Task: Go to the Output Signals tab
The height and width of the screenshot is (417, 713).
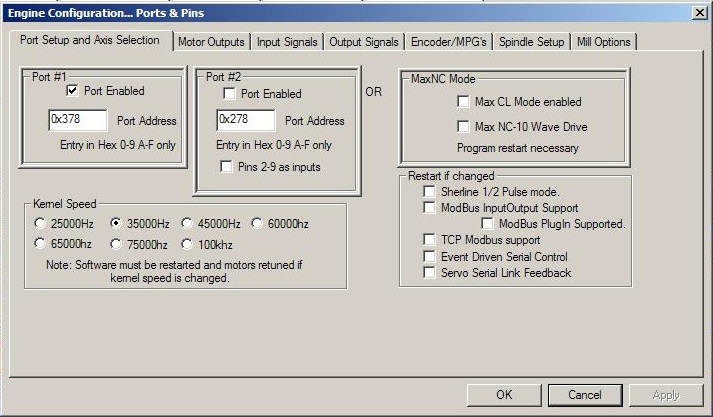Action: point(363,42)
